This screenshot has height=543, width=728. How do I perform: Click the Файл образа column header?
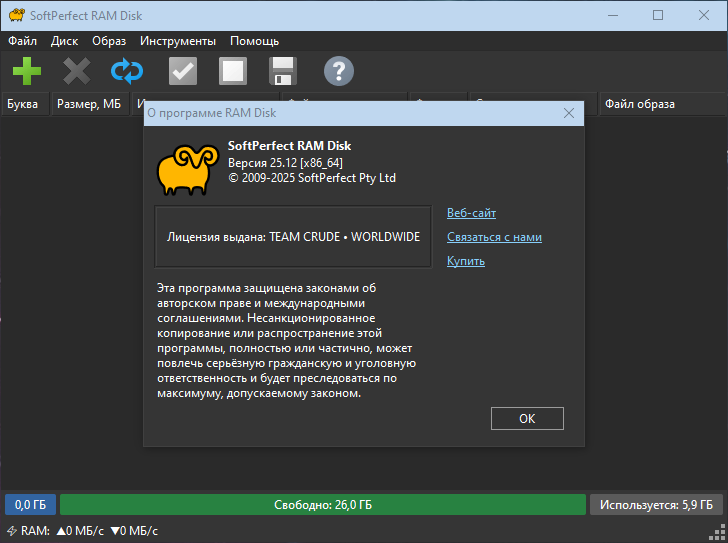(x=640, y=104)
